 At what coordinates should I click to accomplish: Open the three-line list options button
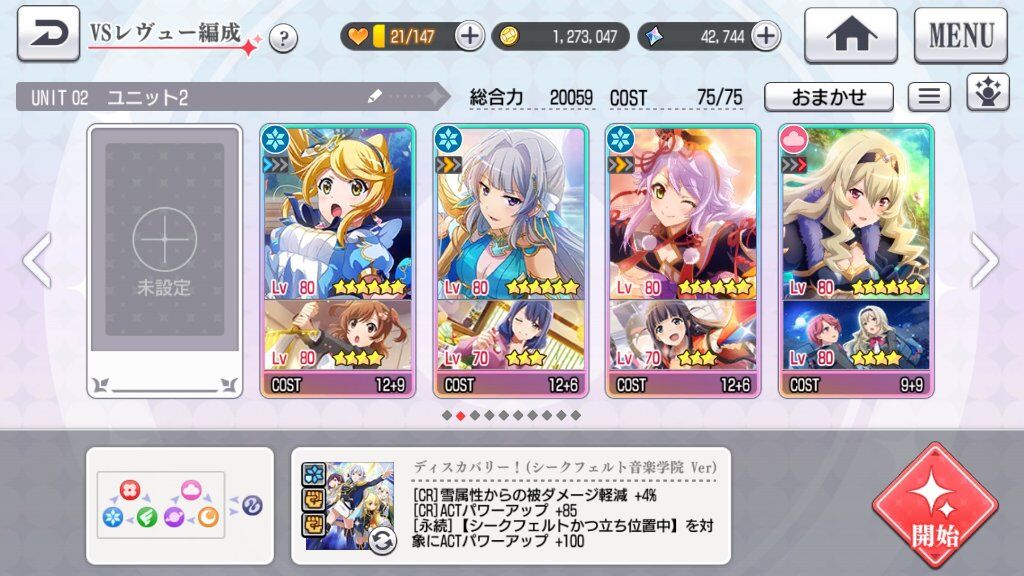point(929,97)
